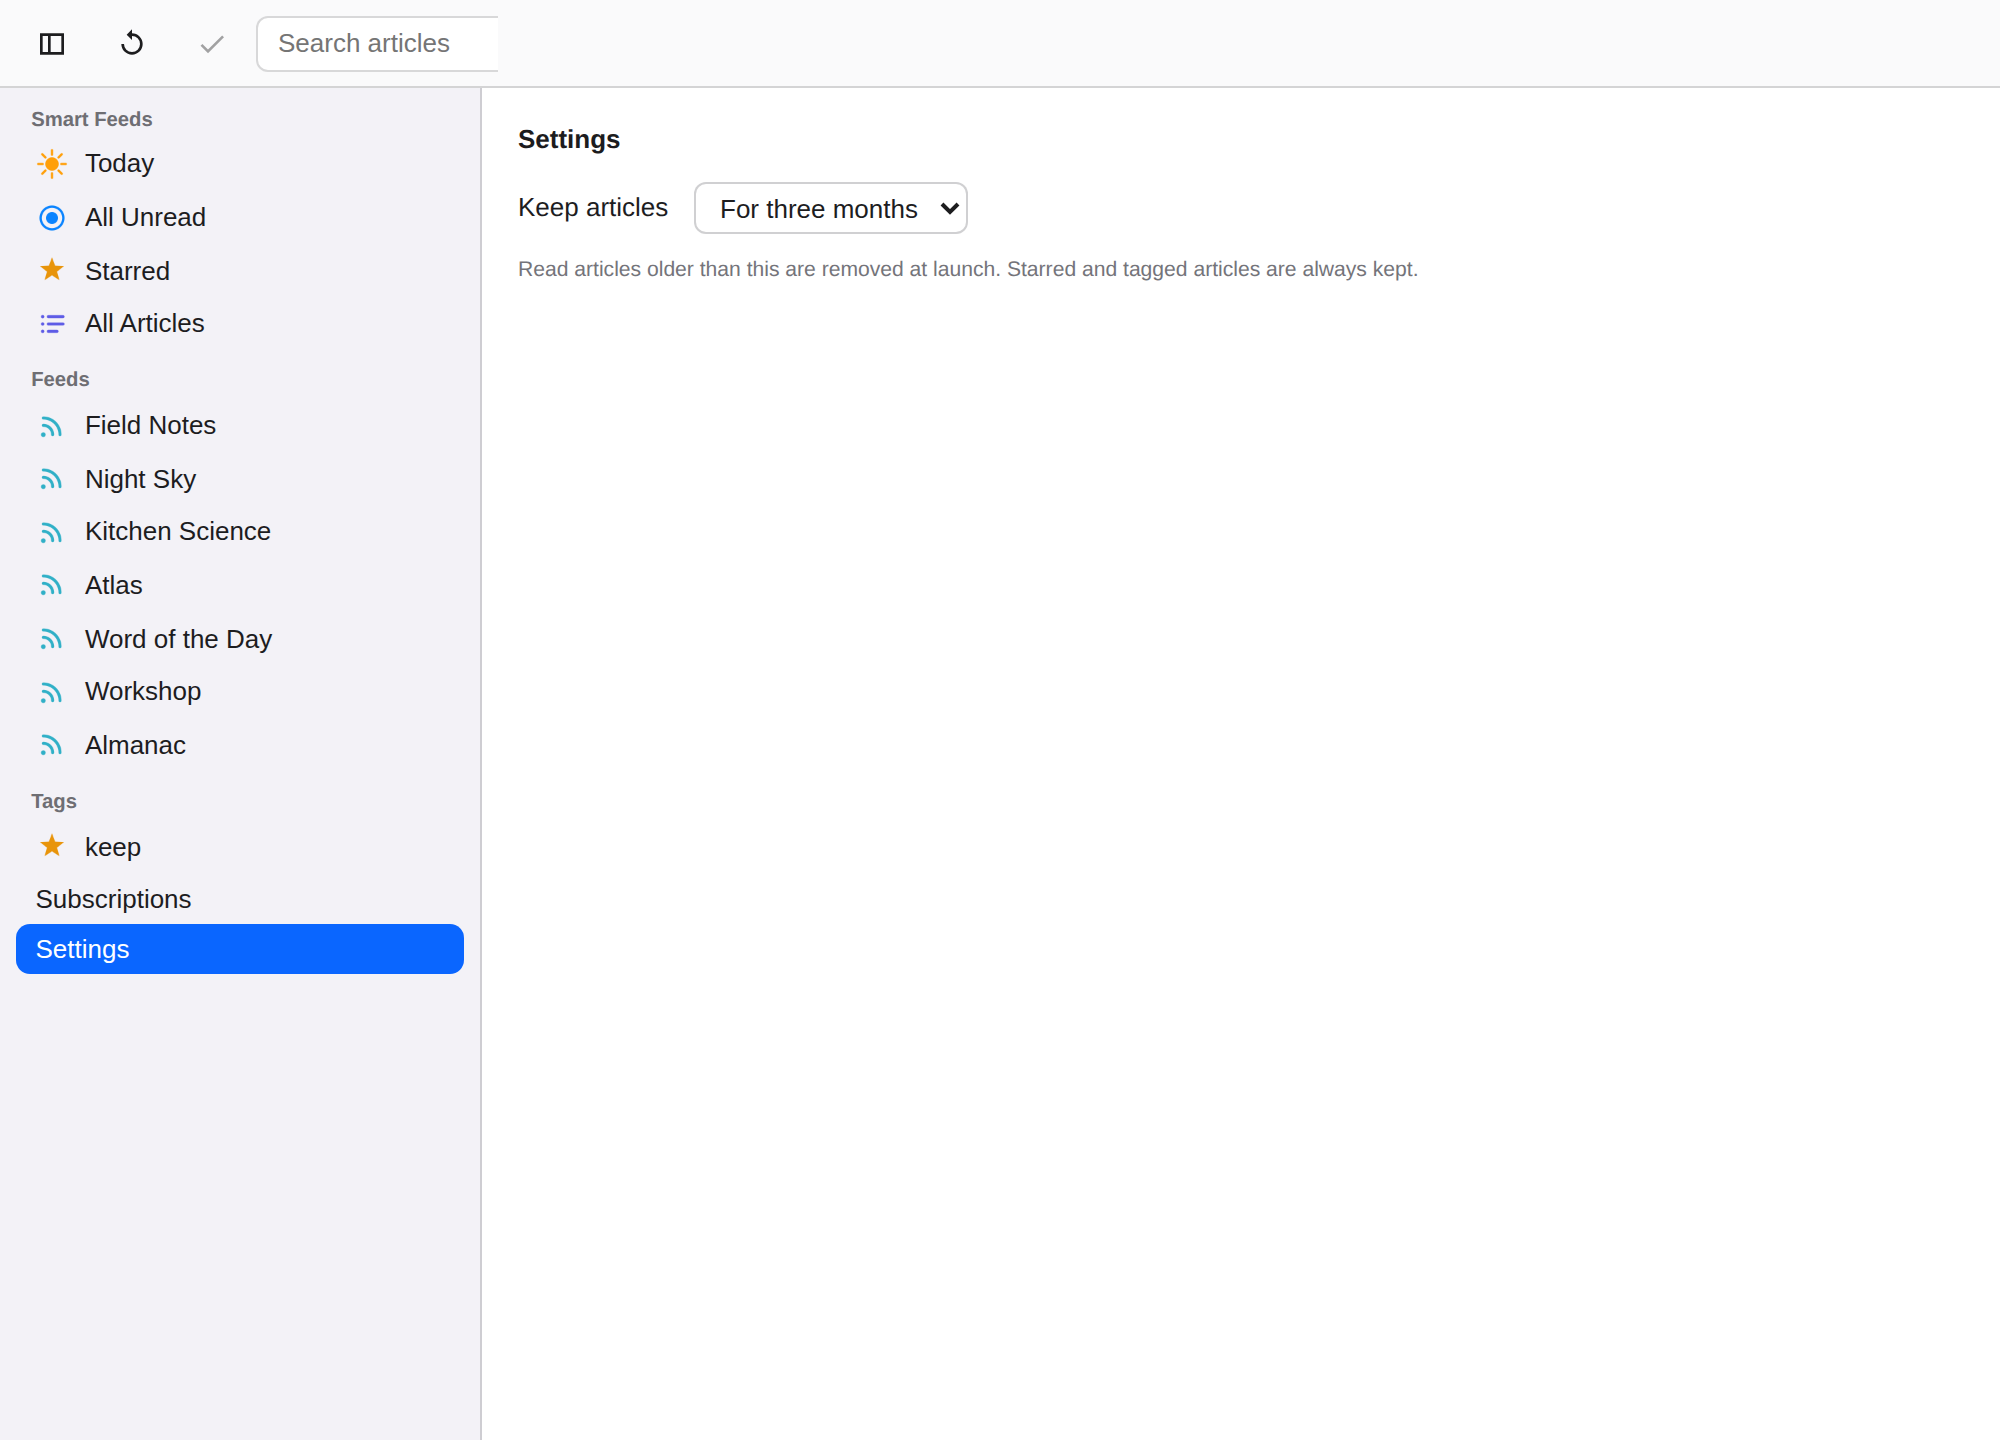
Task: Click the list icon beside All Articles
Action: point(52,324)
